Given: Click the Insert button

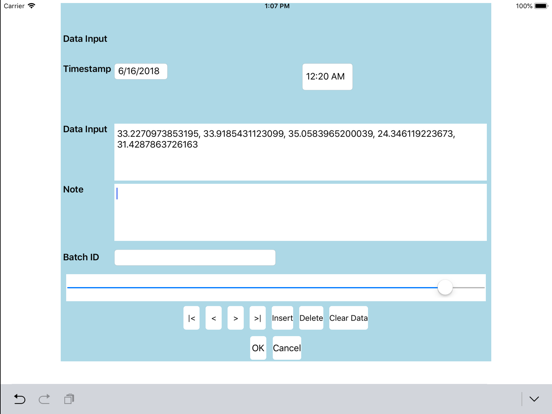Looking at the screenshot, I should [282, 318].
